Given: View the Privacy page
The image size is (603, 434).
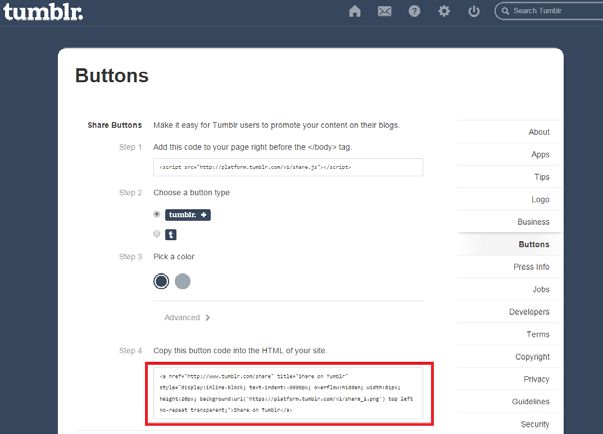Looking at the screenshot, I should coord(536,379).
